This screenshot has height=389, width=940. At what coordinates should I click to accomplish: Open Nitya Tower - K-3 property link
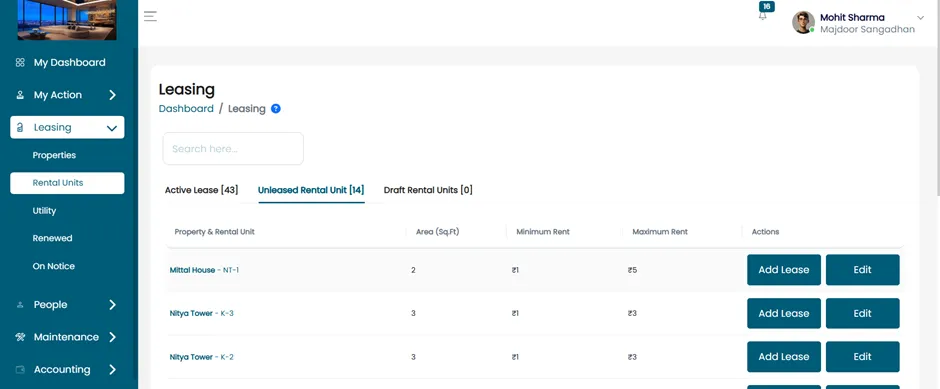point(201,313)
